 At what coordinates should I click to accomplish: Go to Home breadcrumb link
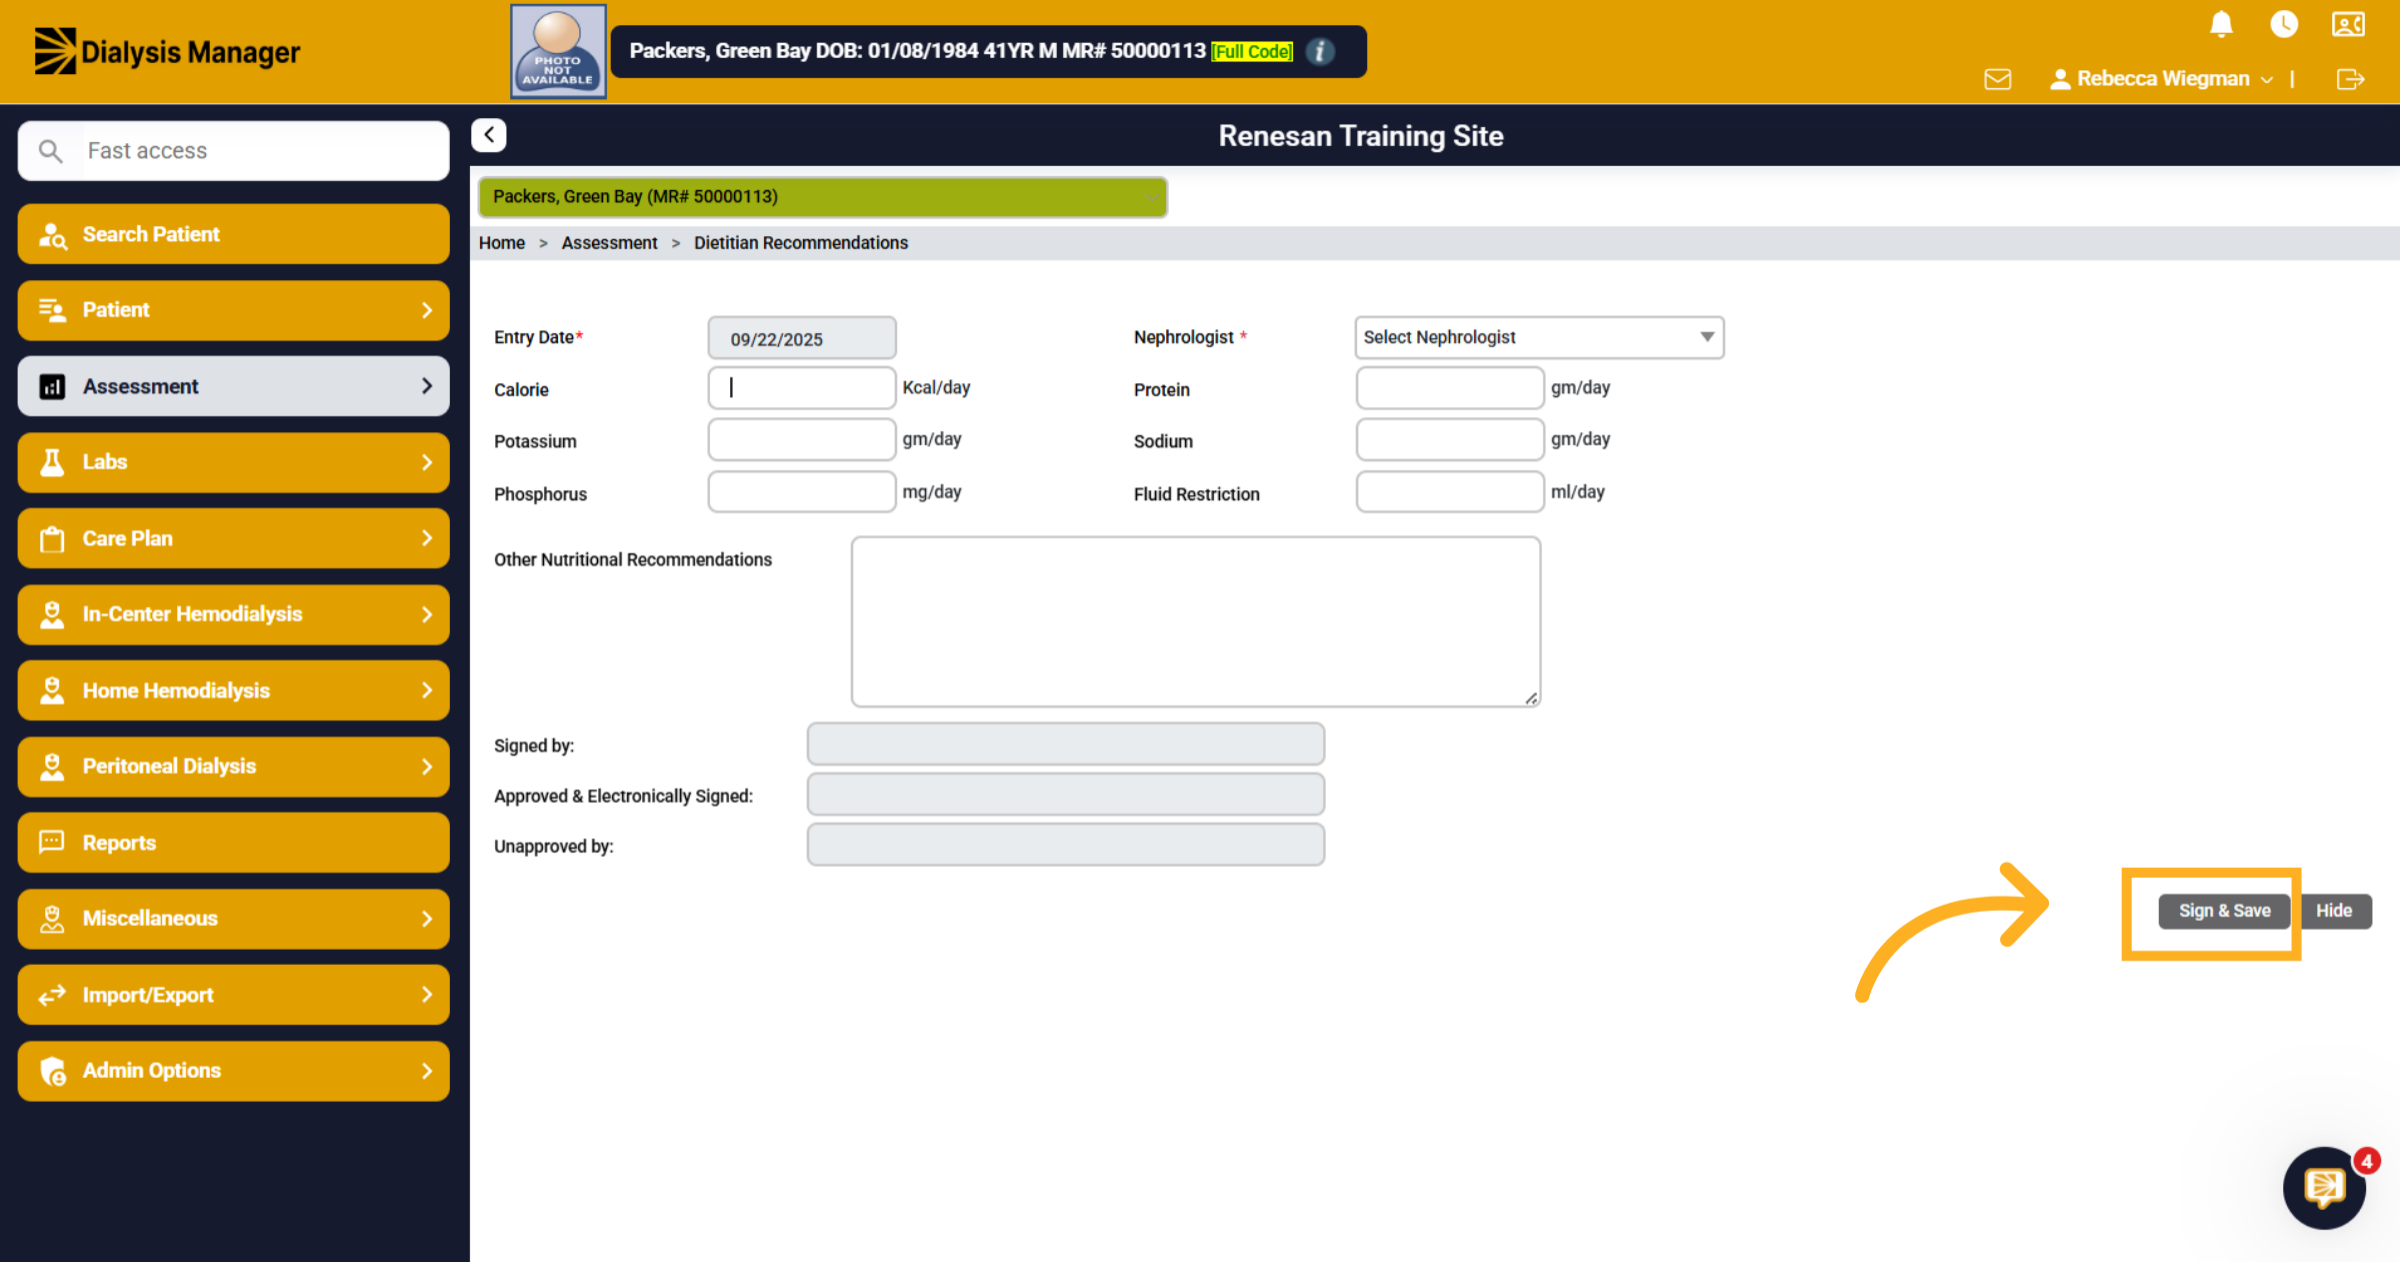pyautogui.click(x=502, y=243)
